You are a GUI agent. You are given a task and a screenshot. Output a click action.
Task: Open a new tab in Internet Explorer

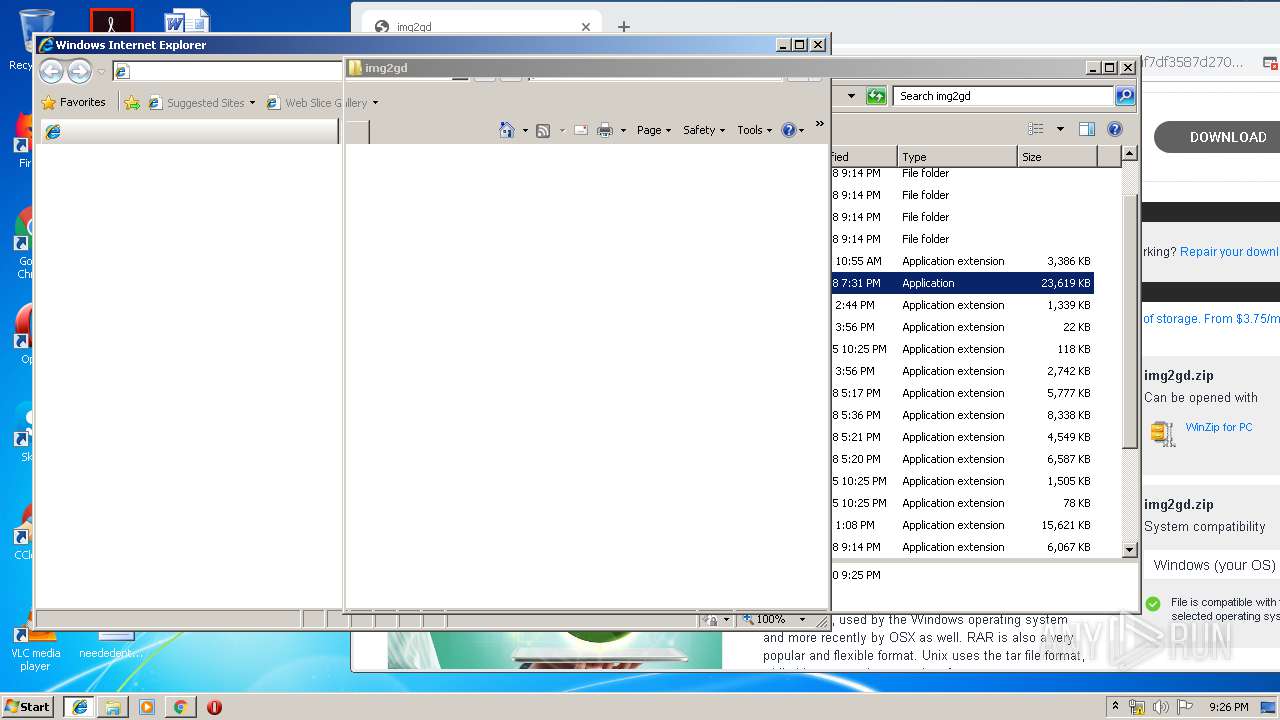356,131
